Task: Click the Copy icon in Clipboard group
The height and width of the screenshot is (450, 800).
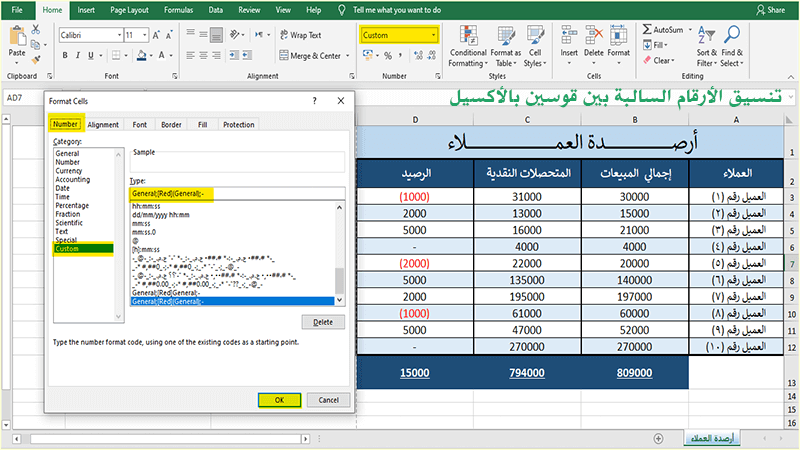Action: click(36, 45)
